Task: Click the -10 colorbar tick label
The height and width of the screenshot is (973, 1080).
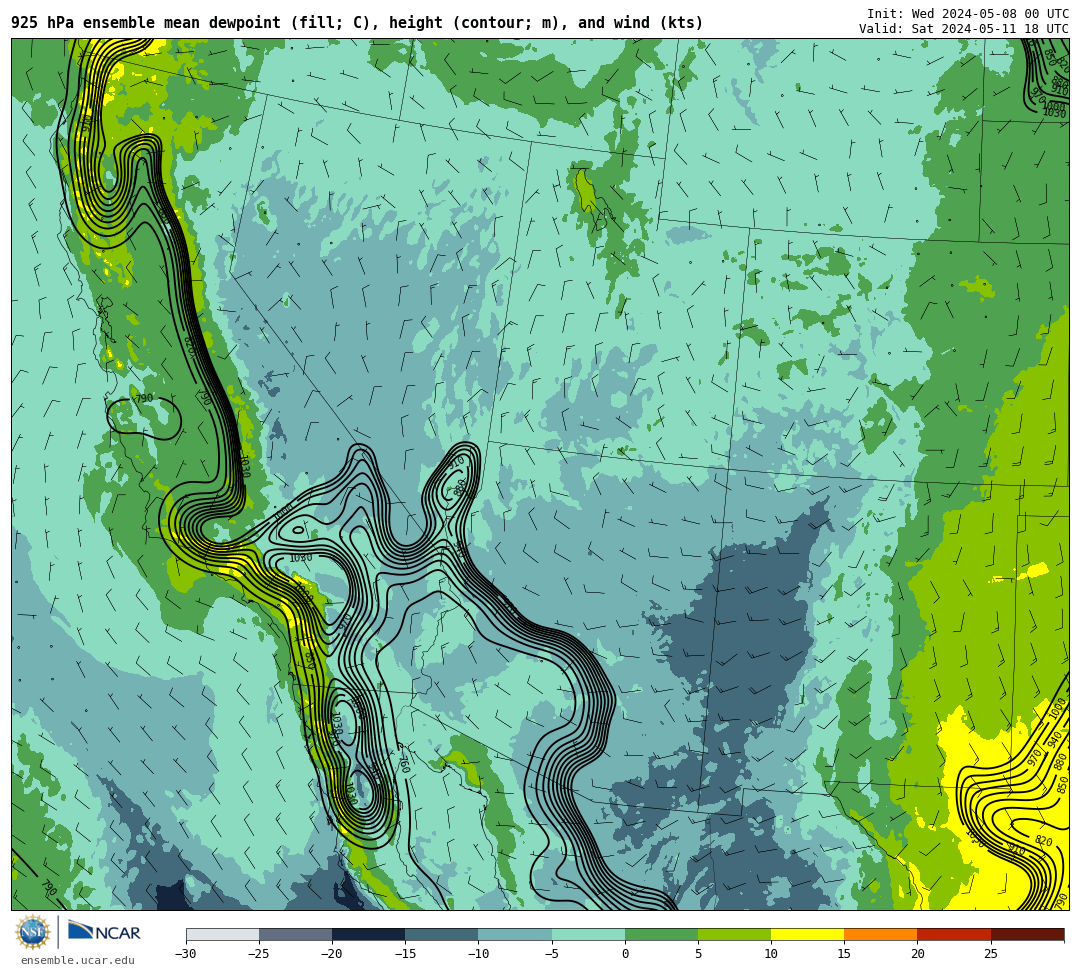Action: point(478,954)
